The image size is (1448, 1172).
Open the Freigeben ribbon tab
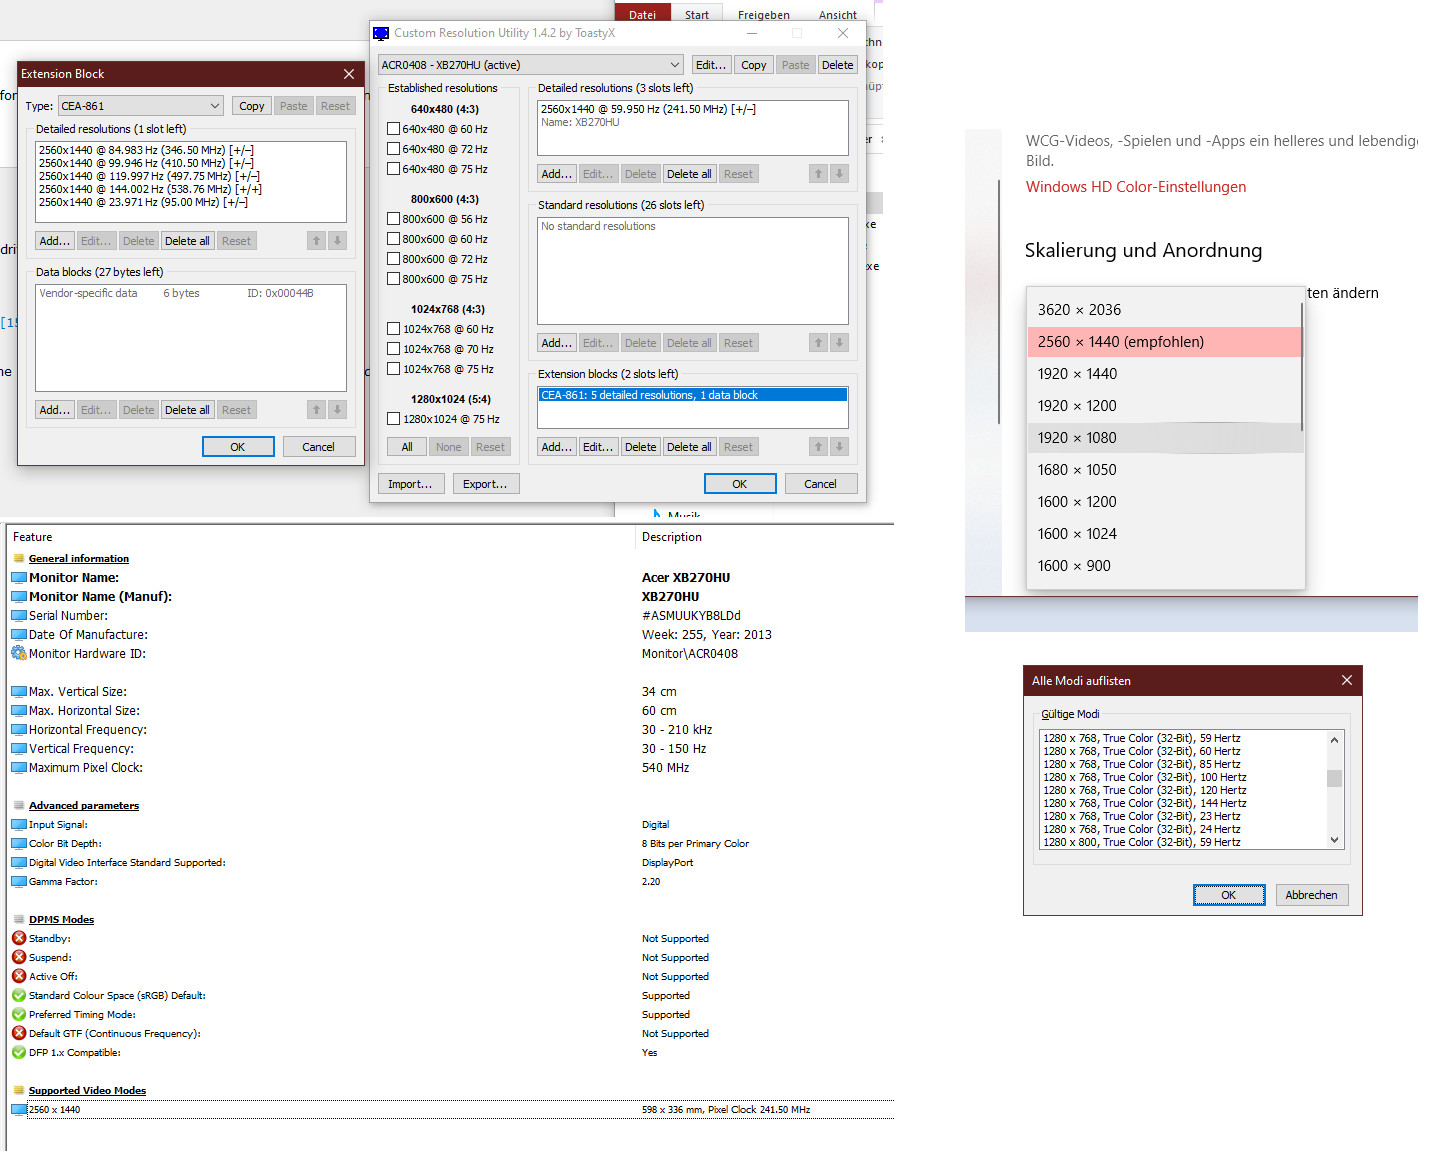coord(764,14)
